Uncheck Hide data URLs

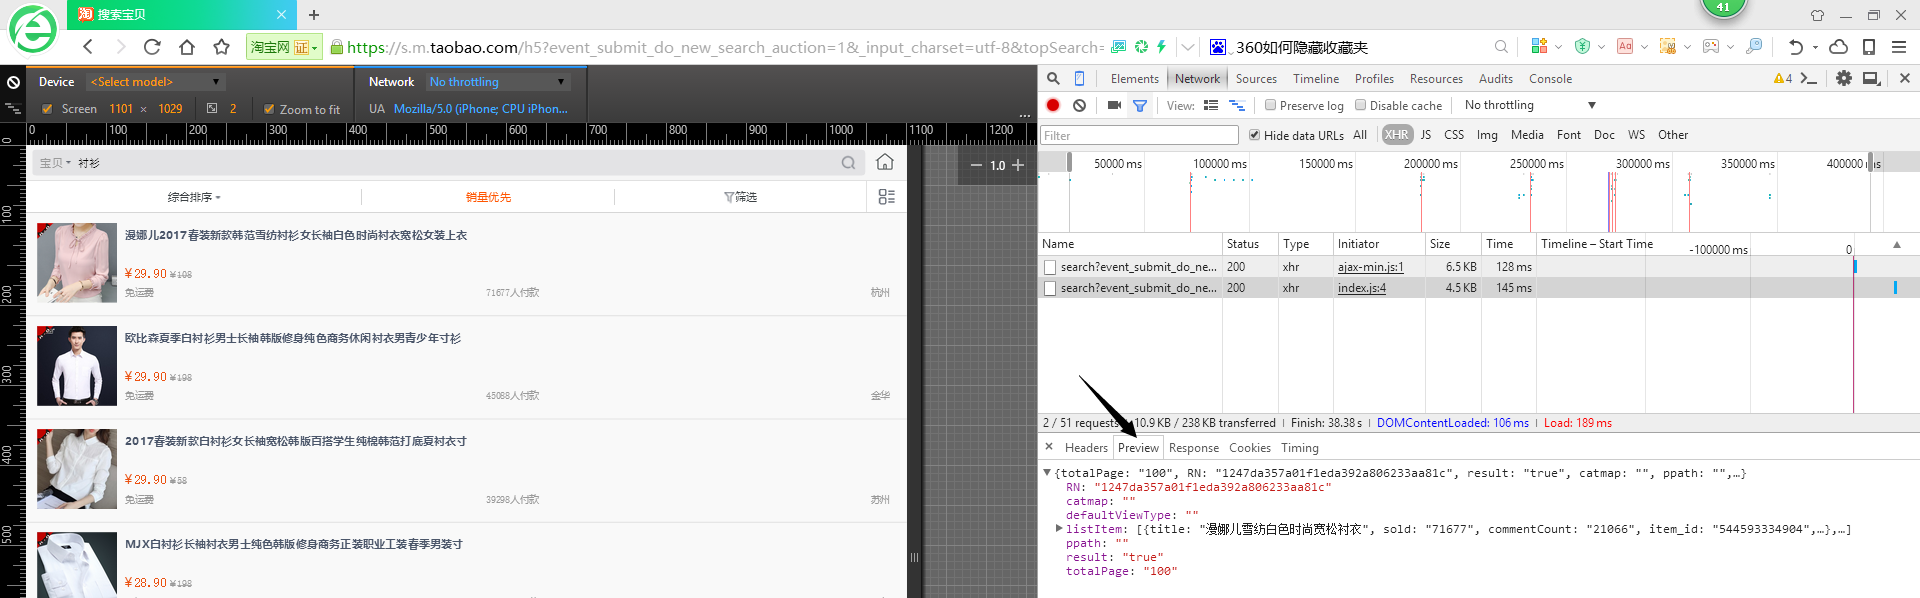[x=1254, y=135]
